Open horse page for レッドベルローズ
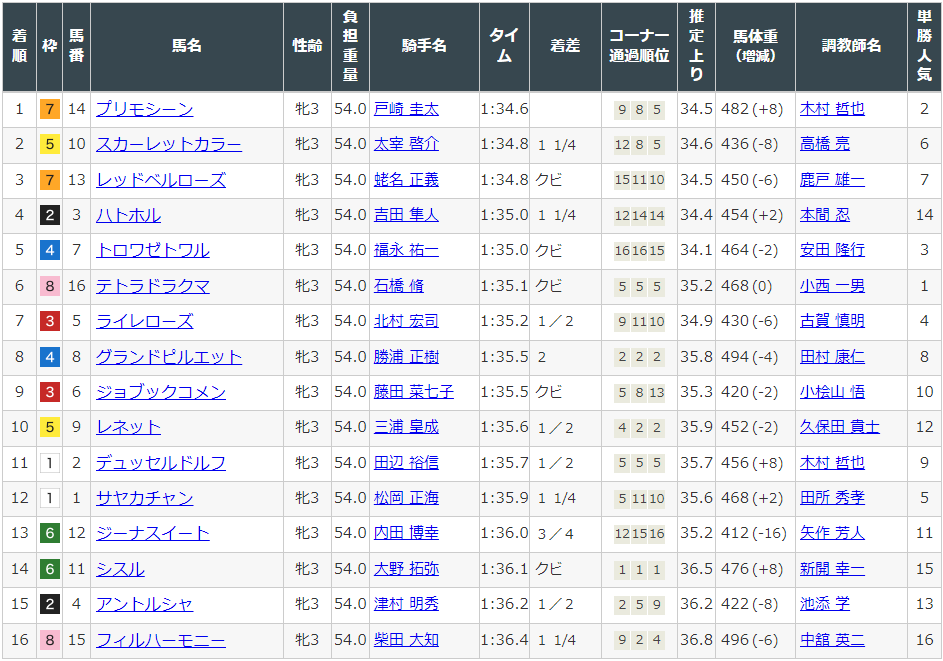Screen dimensions: 943x661 [x=161, y=180]
